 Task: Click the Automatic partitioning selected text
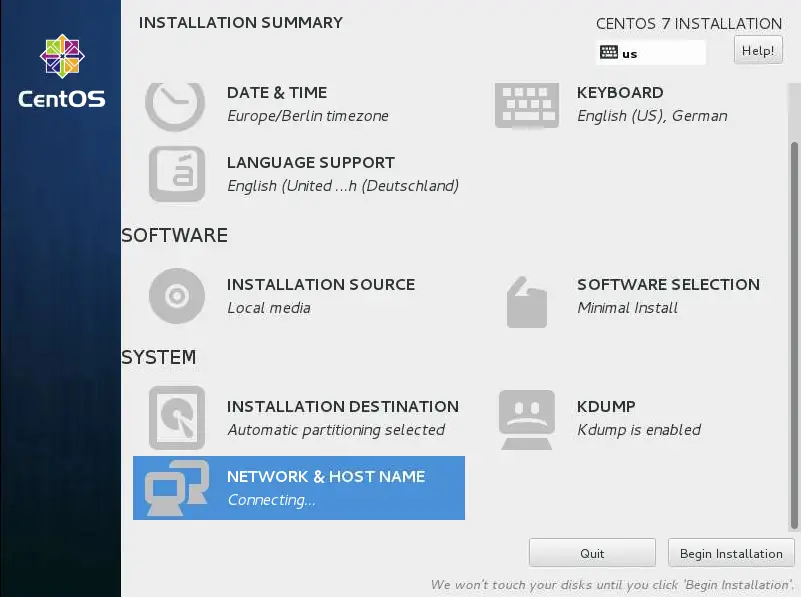coord(336,430)
